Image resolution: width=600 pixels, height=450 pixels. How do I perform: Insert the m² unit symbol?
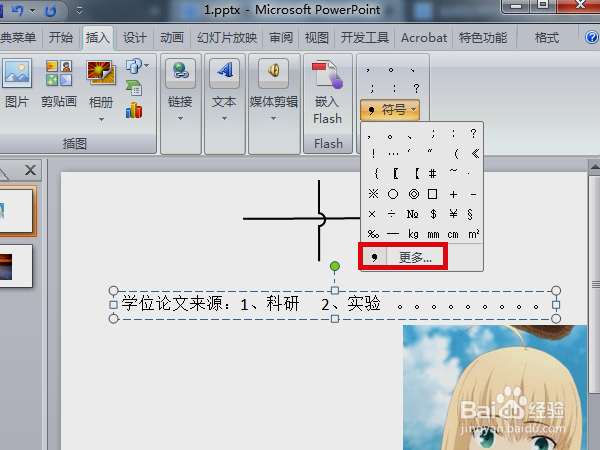tap(474, 234)
